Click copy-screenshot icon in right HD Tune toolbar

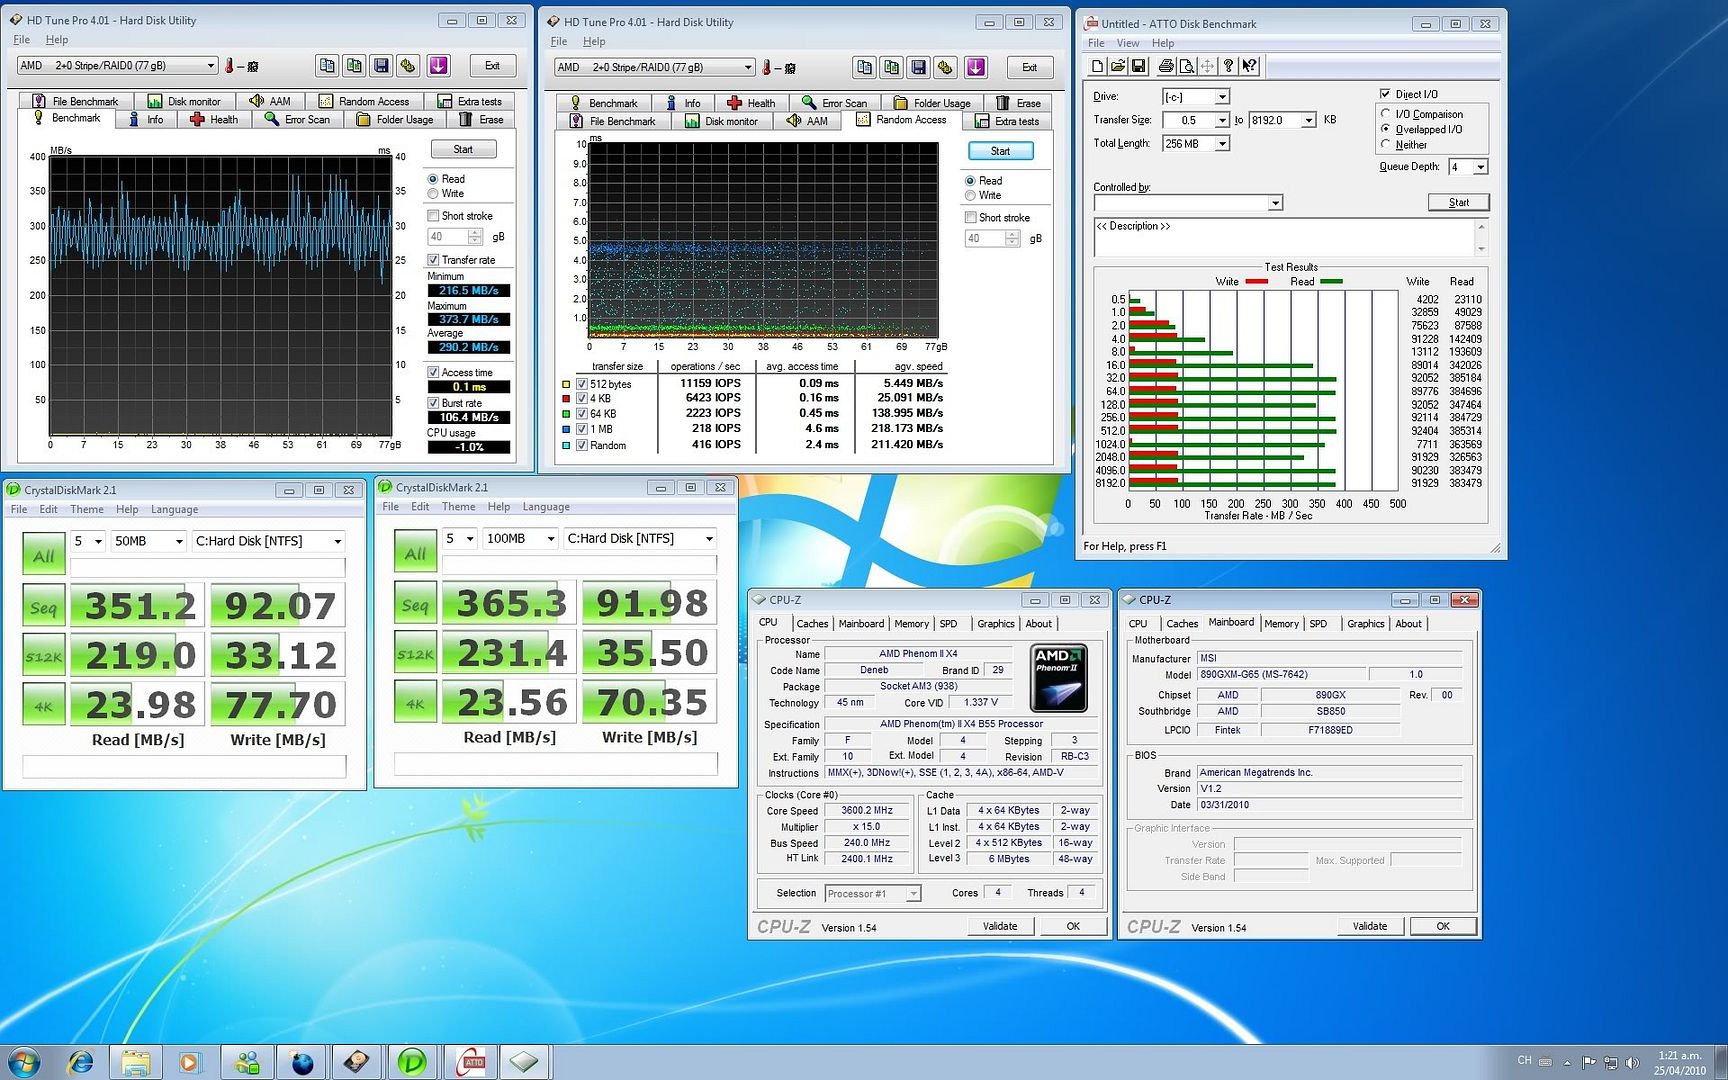tap(891, 68)
